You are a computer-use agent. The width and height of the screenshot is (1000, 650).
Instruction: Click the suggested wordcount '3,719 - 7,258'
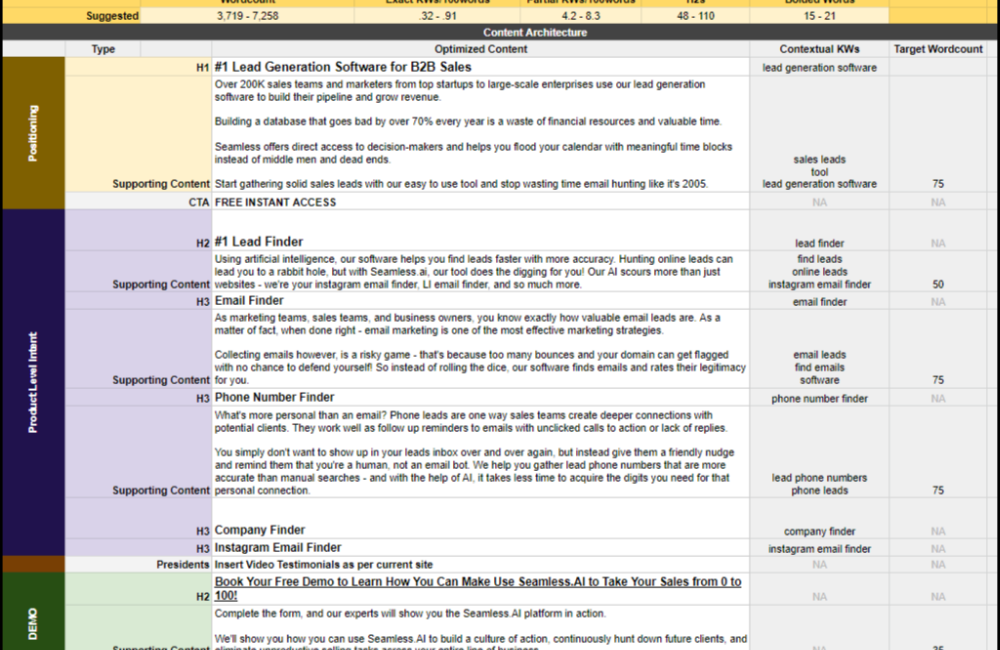(x=247, y=16)
